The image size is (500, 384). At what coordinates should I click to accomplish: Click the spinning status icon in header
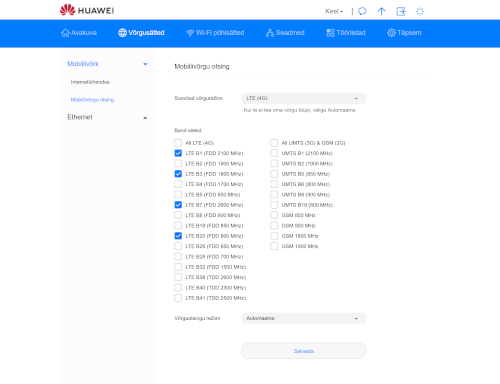tap(420, 11)
